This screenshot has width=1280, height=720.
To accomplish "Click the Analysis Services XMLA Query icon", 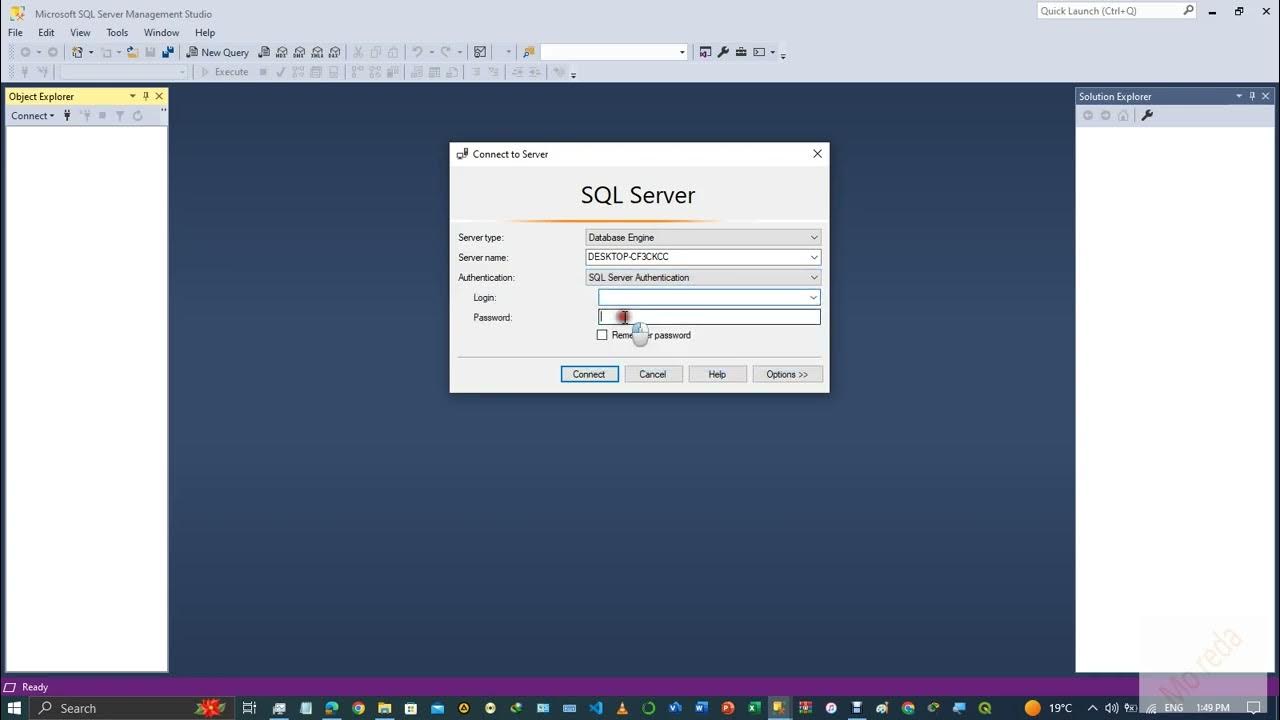I will (x=317, y=52).
